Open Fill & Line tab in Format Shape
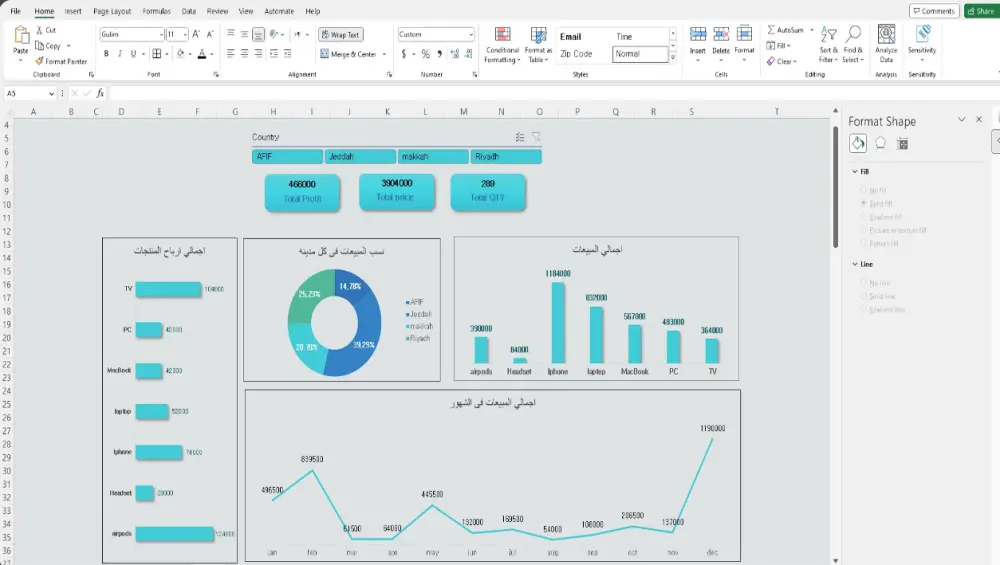 858,143
